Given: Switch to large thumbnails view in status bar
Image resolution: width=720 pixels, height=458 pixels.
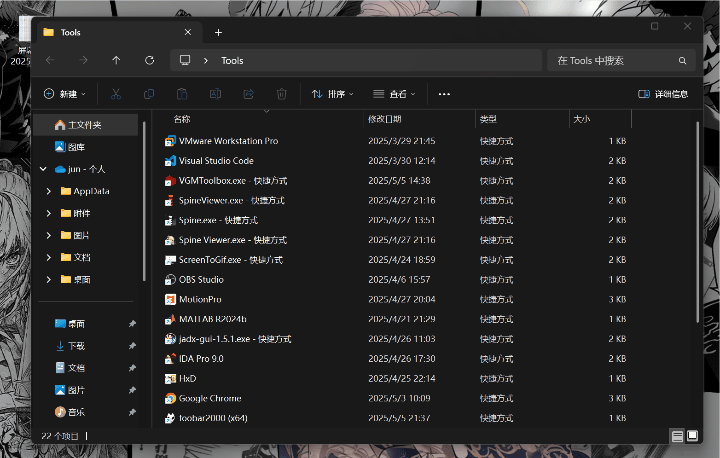Looking at the screenshot, I should pos(692,435).
